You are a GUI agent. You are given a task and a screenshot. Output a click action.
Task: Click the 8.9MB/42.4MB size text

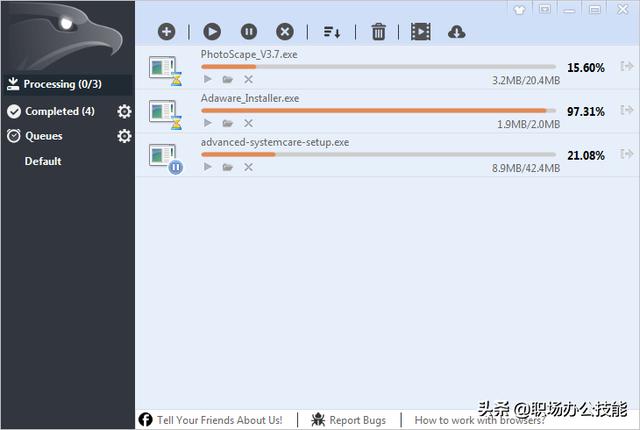[x=526, y=168]
